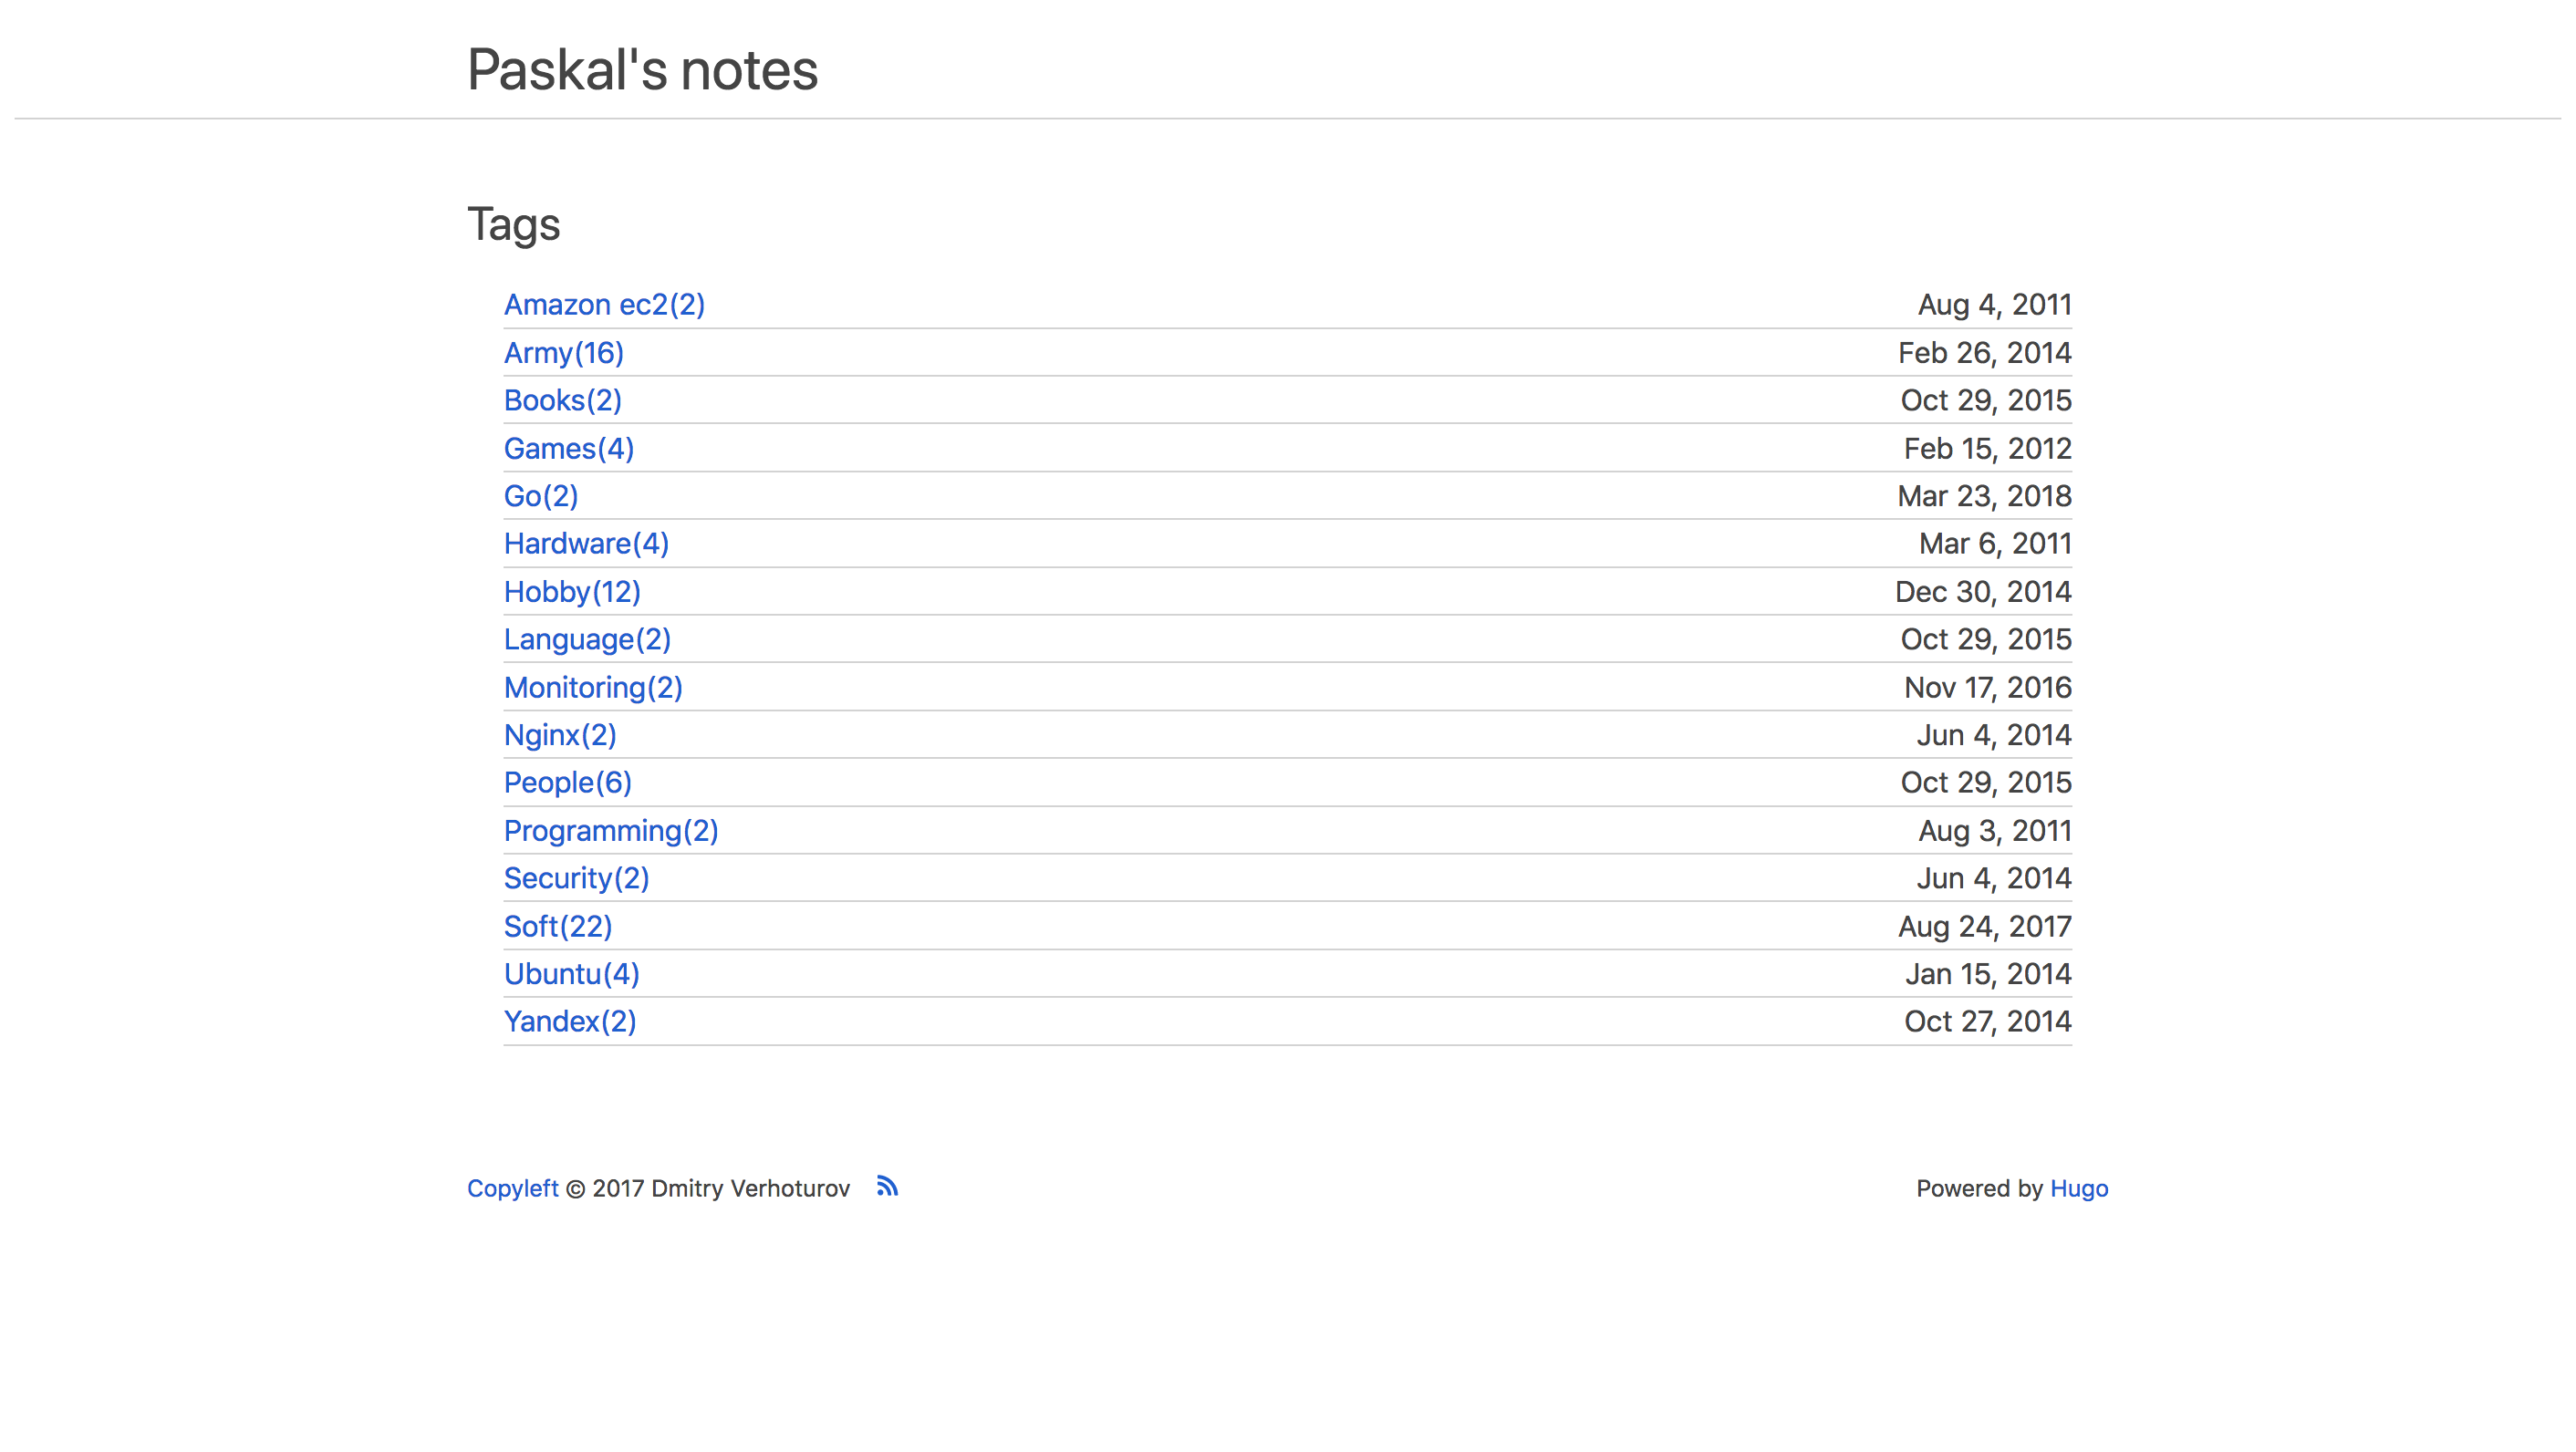The image size is (2576, 1452).
Task: Open the Go(2) tag
Action: click(541, 496)
